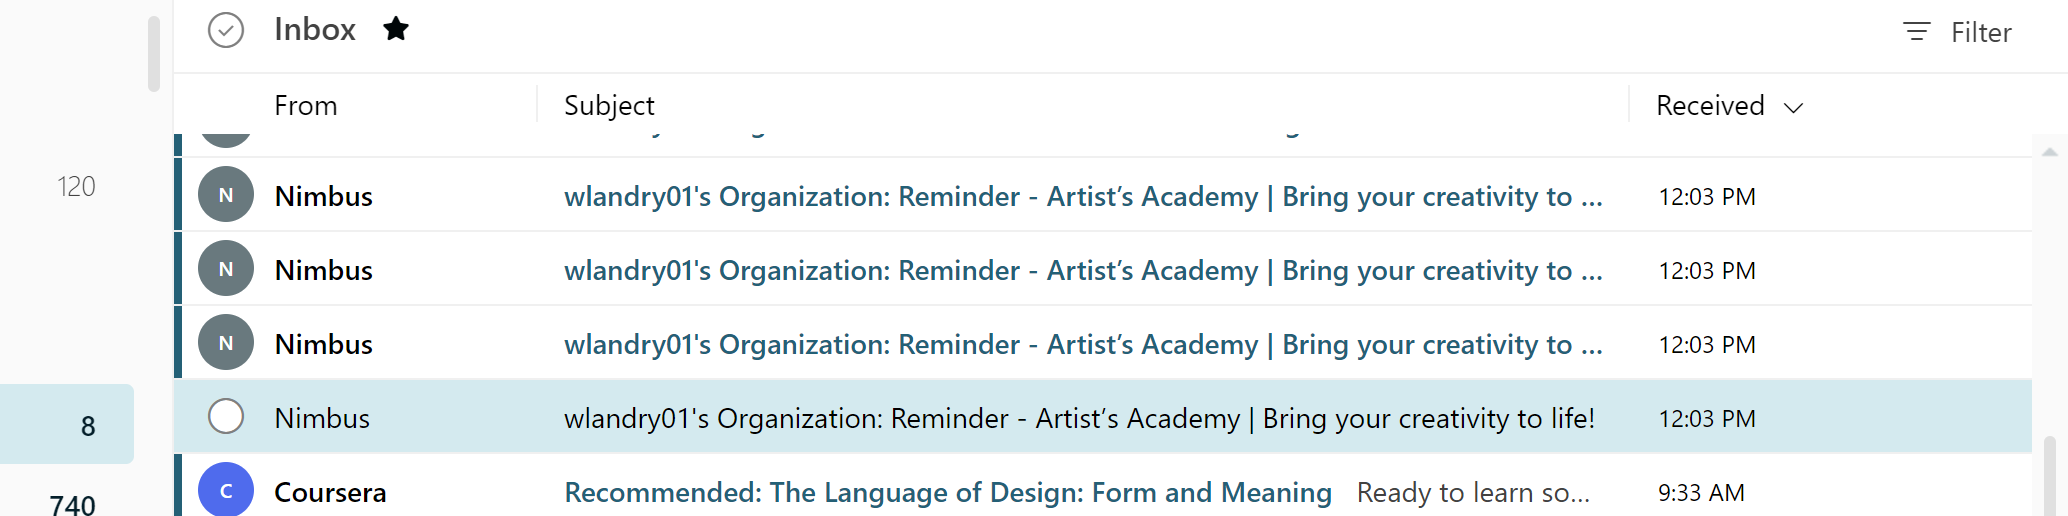Click the Filter lines icon
The width and height of the screenshot is (2068, 516).
tap(1916, 32)
